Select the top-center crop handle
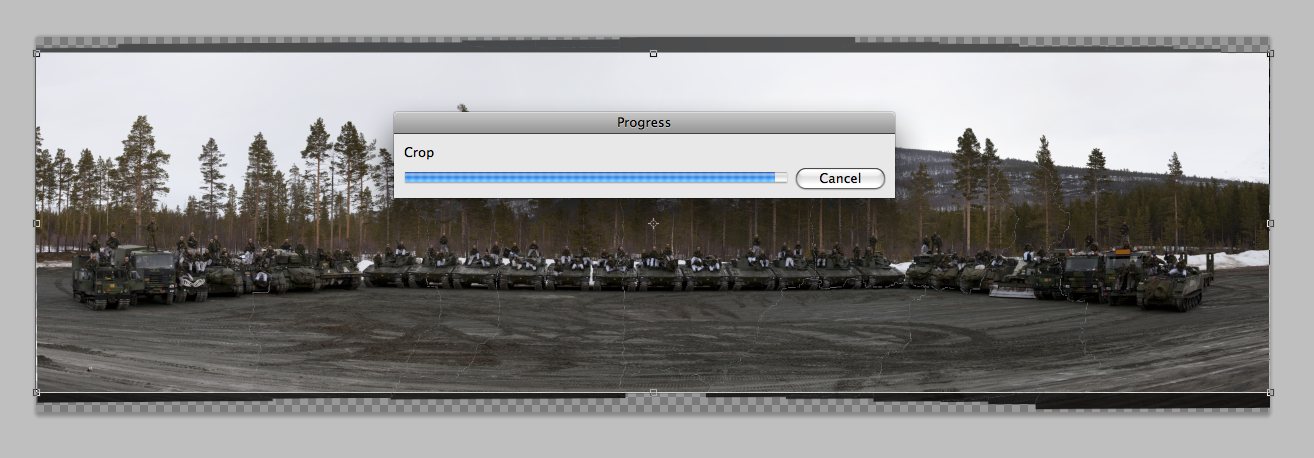1314x458 pixels. point(653,53)
